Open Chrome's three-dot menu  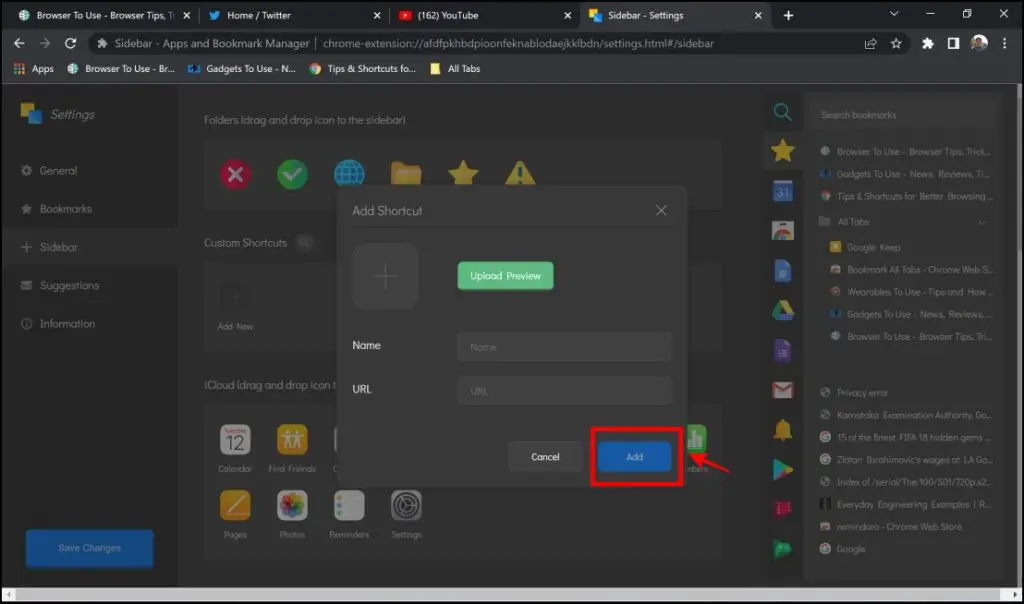[x=1003, y=44]
